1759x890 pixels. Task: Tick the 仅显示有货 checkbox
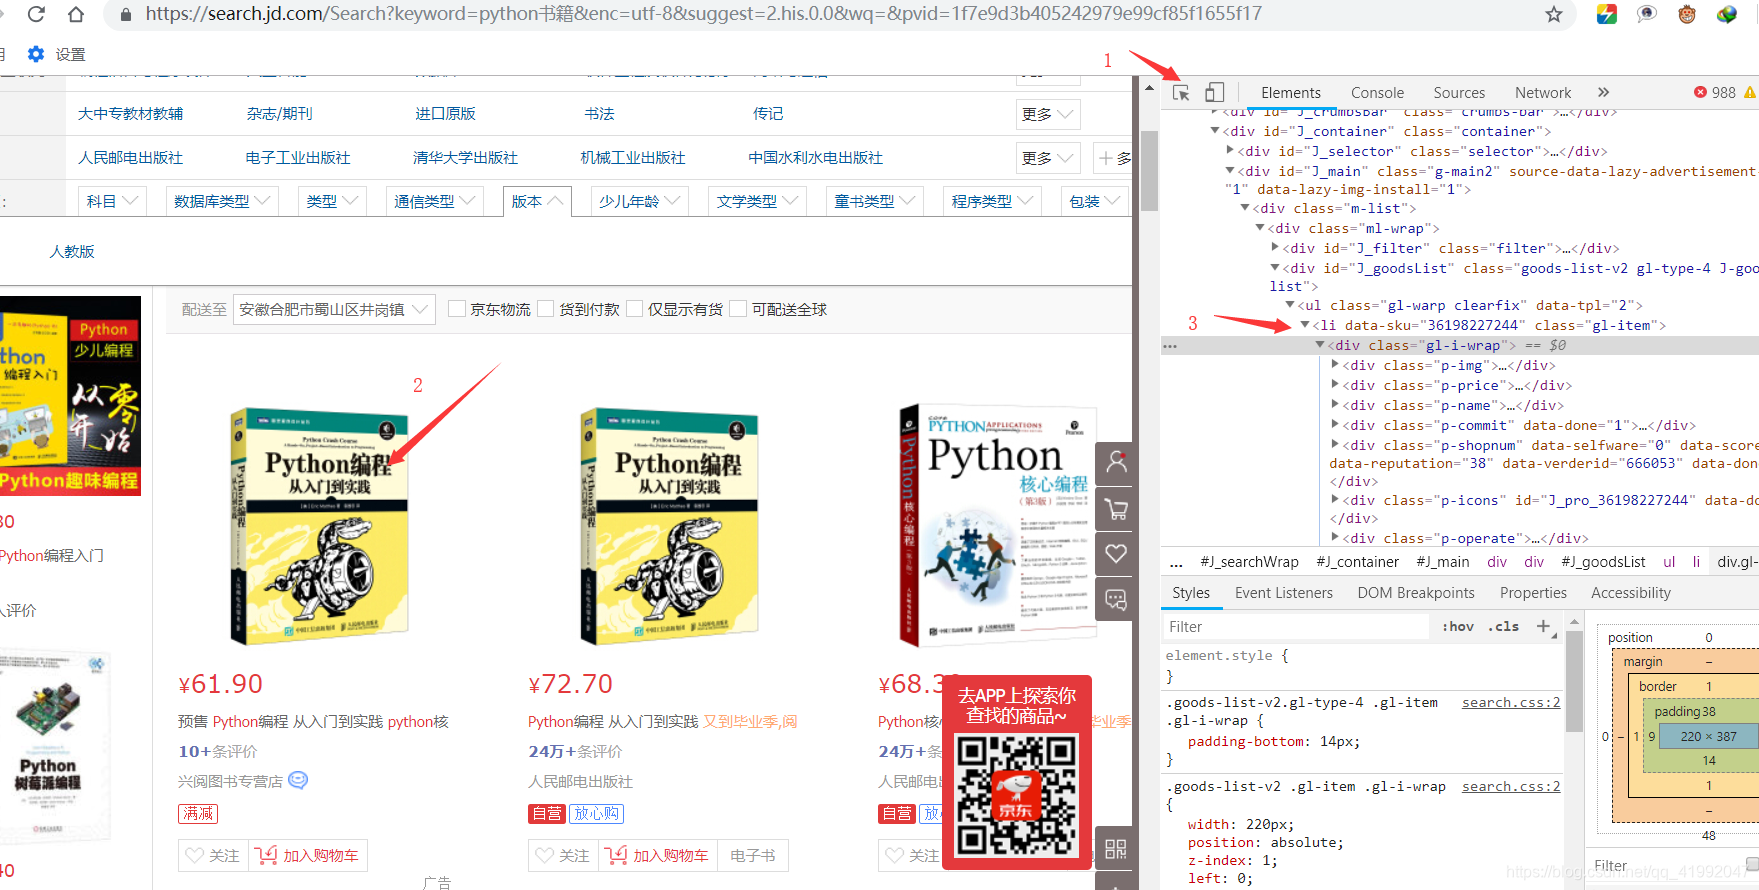tap(634, 309)
